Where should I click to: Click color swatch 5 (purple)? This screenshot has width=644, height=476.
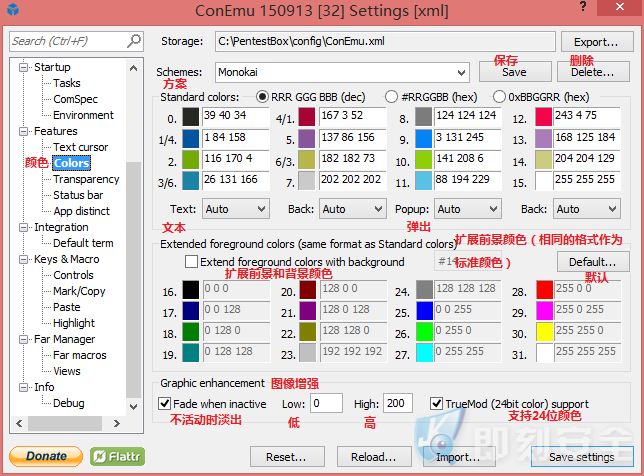[307, 138]
